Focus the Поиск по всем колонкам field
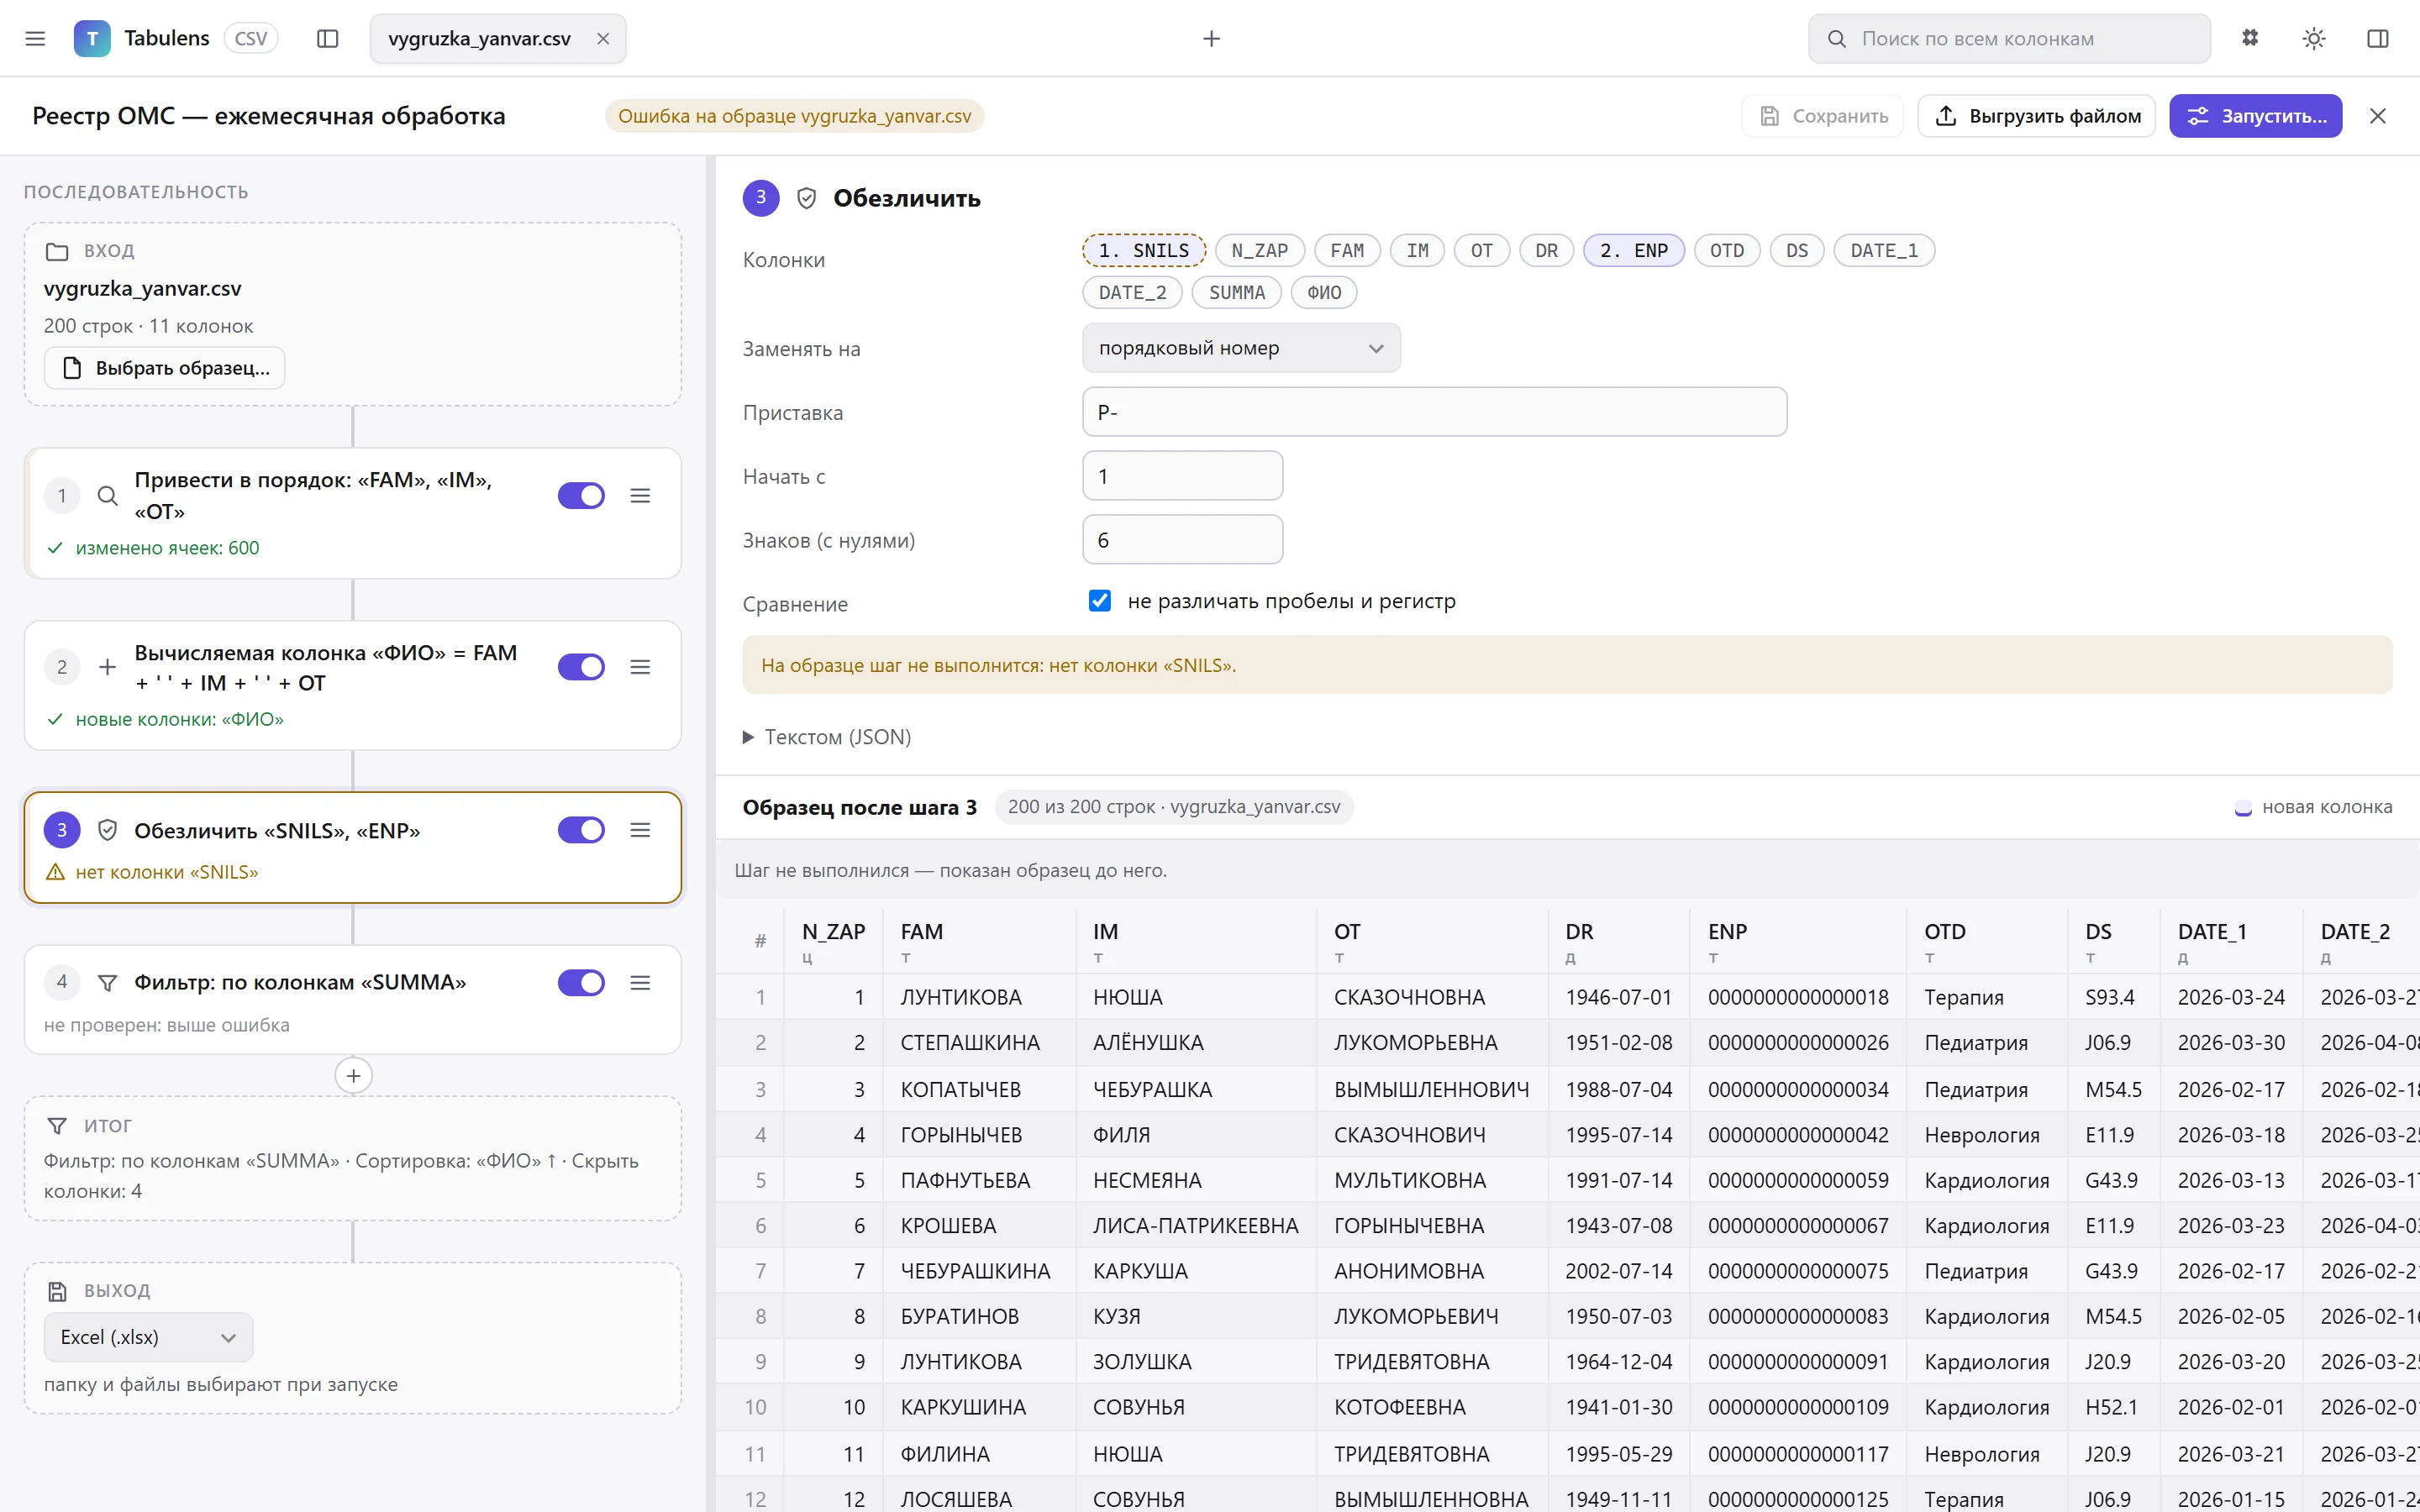 pos(2009,38)
